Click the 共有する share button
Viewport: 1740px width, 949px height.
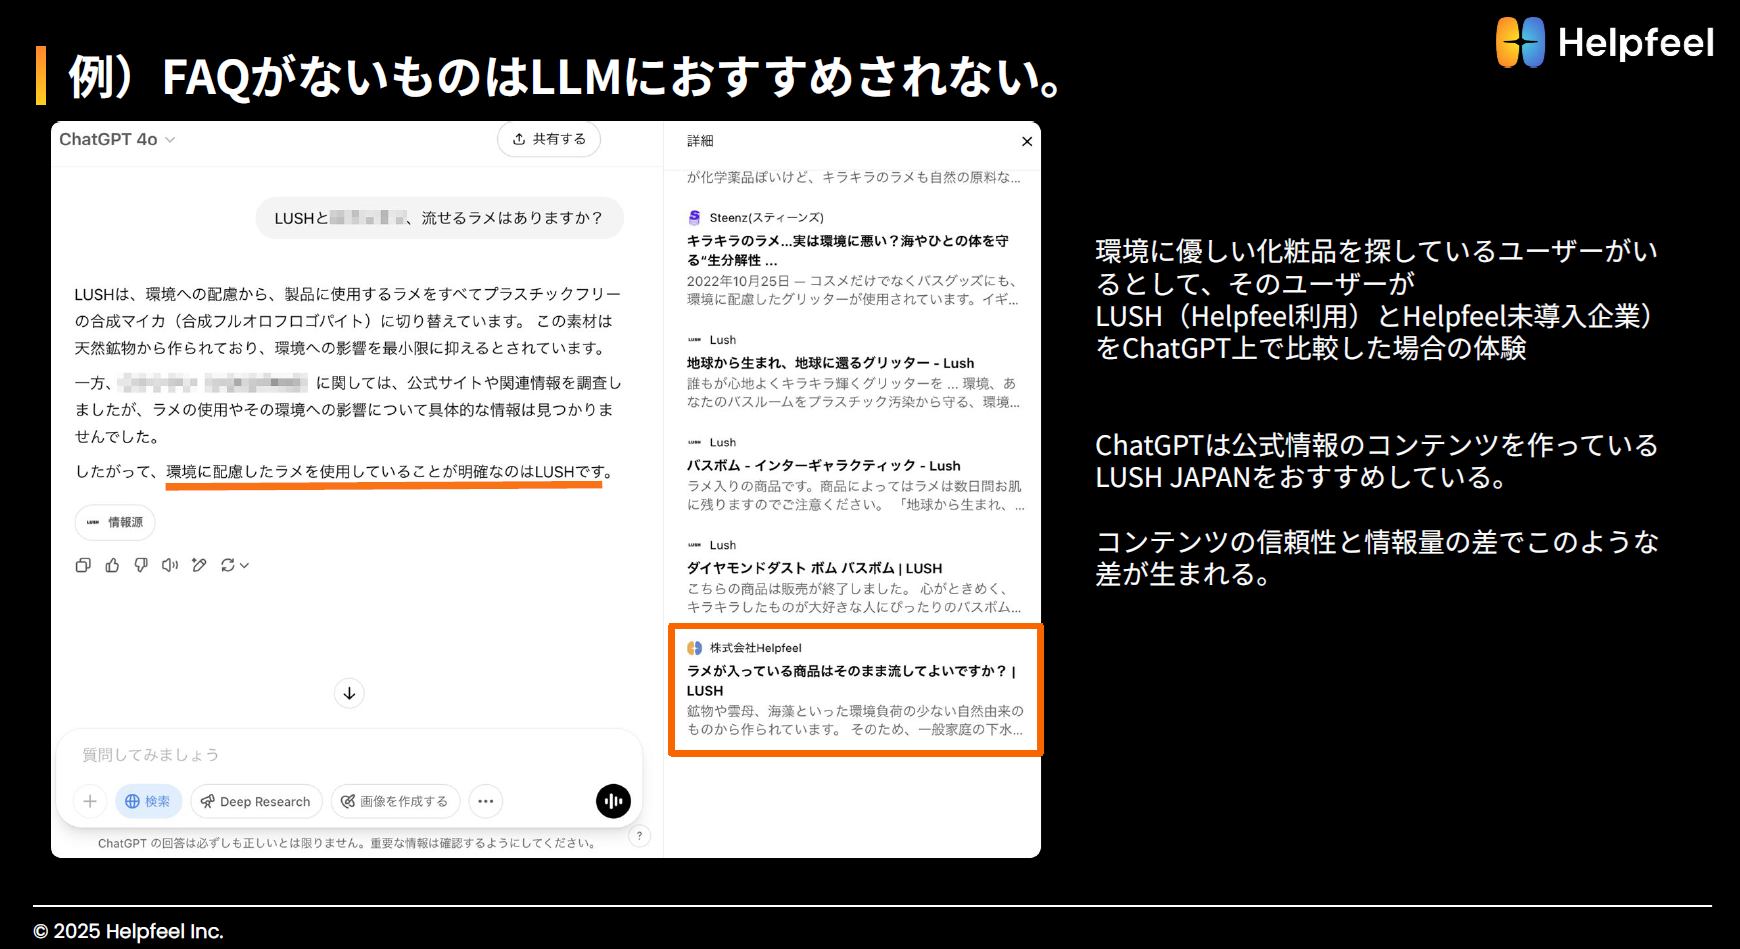tap(549, 139)
